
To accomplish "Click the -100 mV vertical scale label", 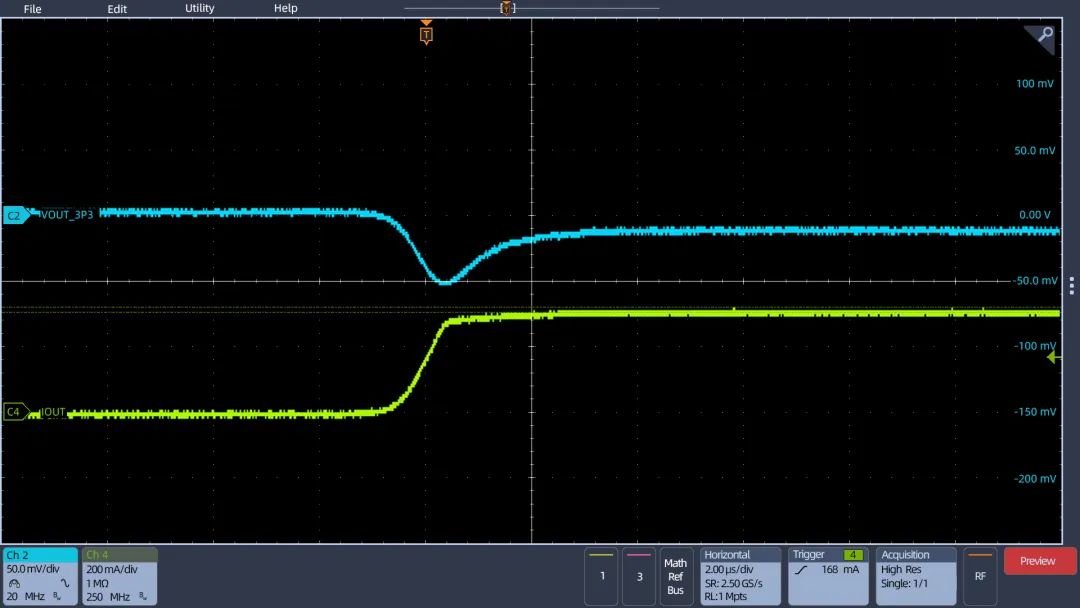I will click(x=1035, y=346).
